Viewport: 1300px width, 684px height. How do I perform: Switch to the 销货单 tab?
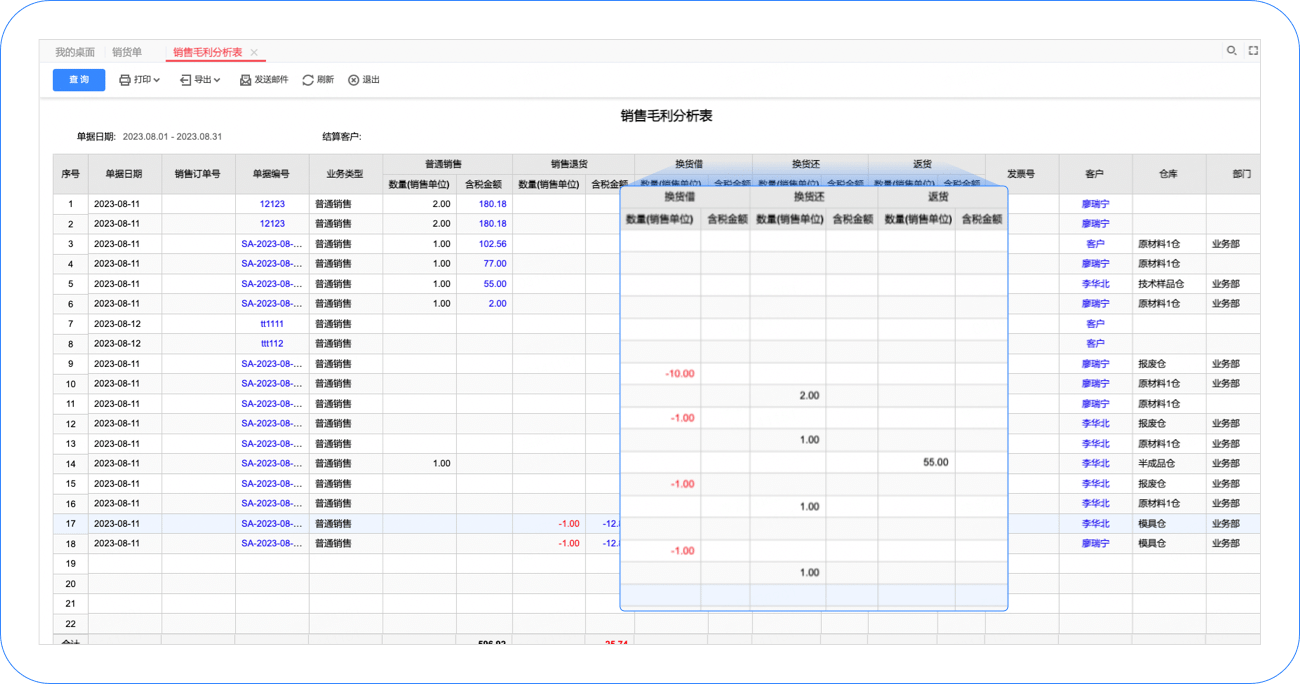click(127, 52)
